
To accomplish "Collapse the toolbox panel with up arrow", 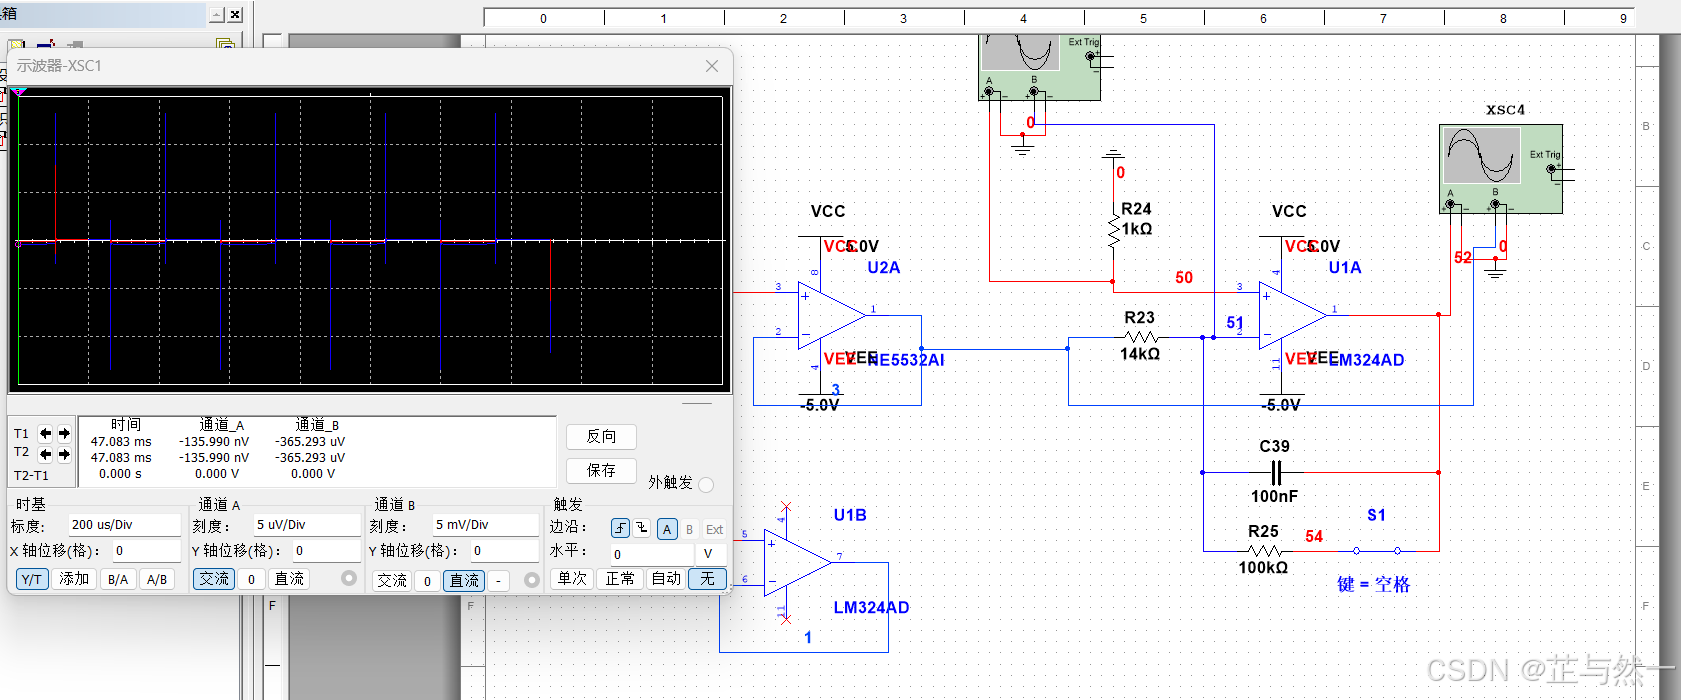I will click(x=216, y=14).
